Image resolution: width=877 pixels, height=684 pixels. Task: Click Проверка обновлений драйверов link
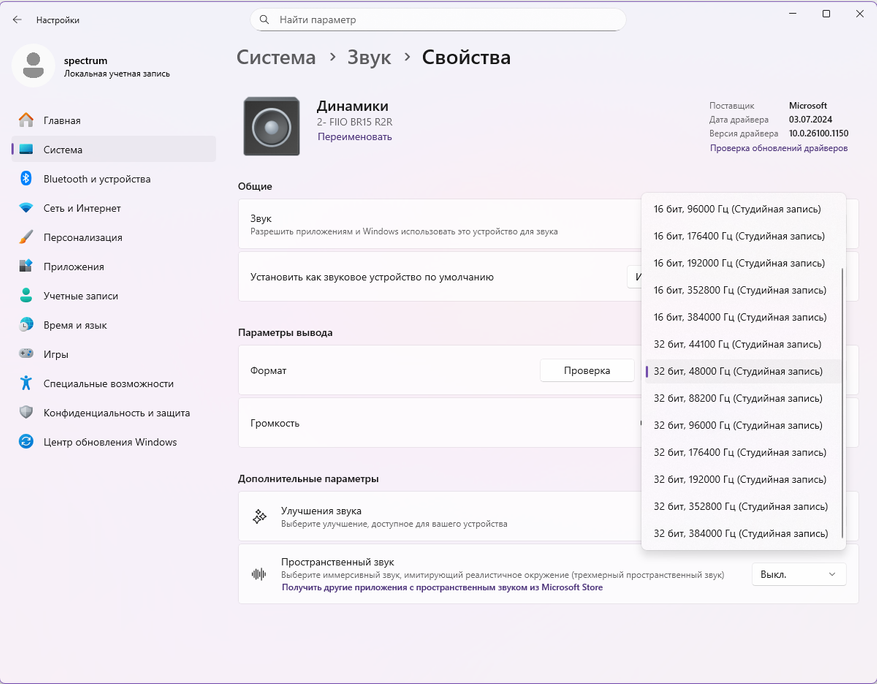click(778, 148)
